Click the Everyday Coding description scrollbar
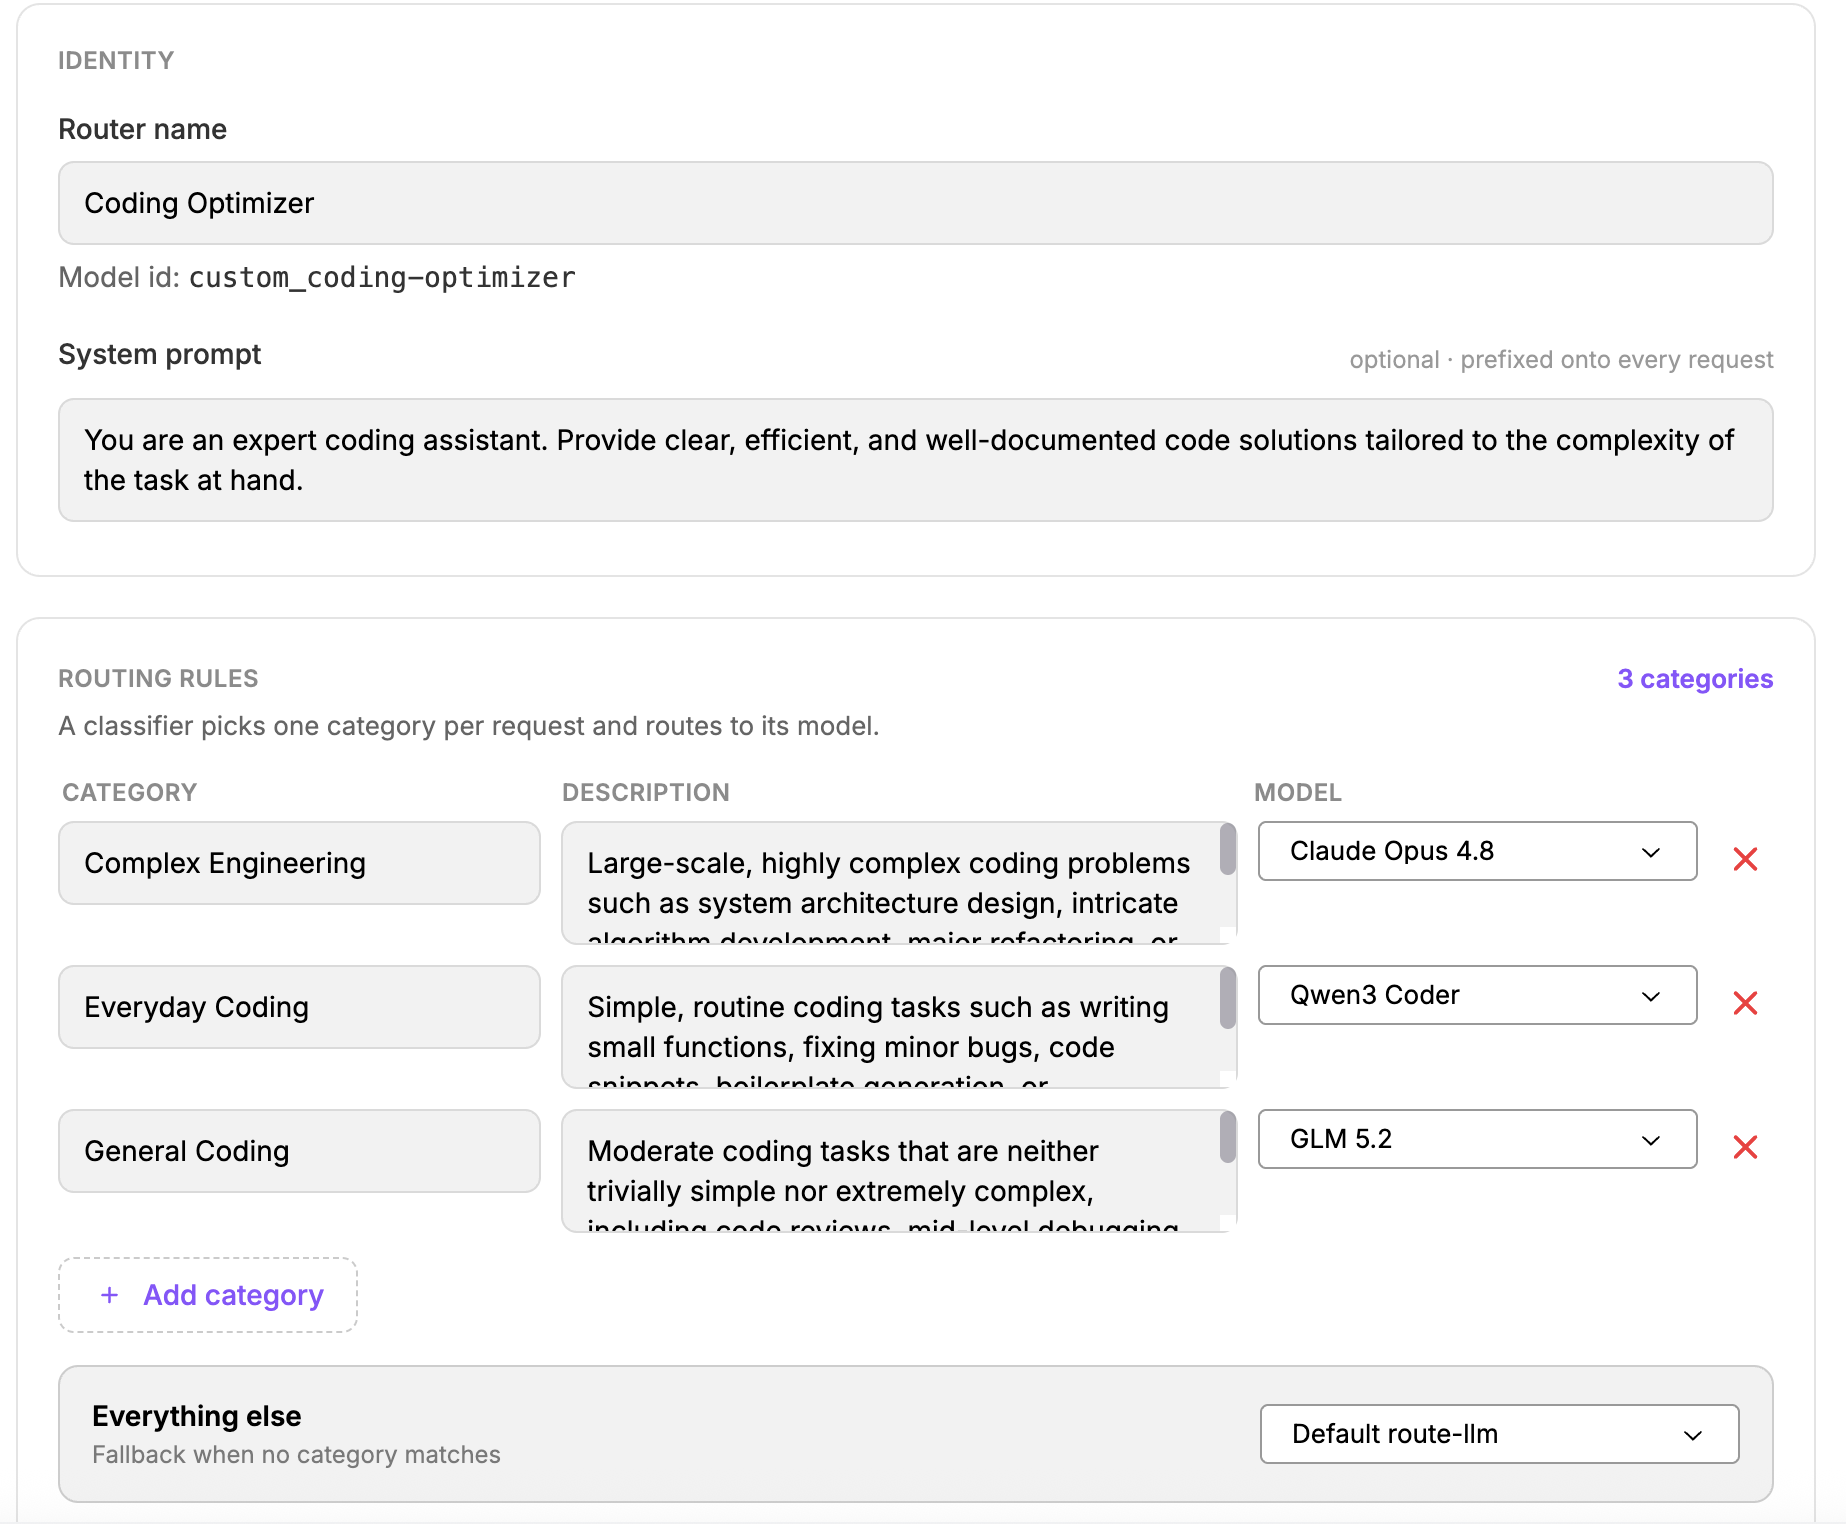This screenshot has width=1846, height=1524. coord(1228,998)
